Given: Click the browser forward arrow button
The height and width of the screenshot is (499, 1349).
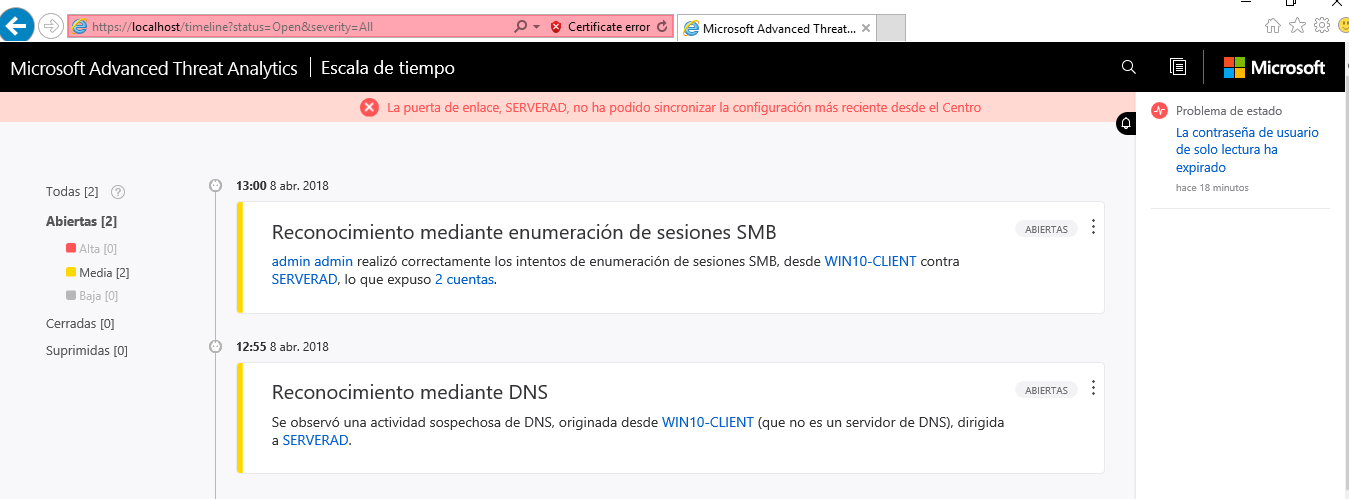Looking at the screenshot, I should 51,27.
